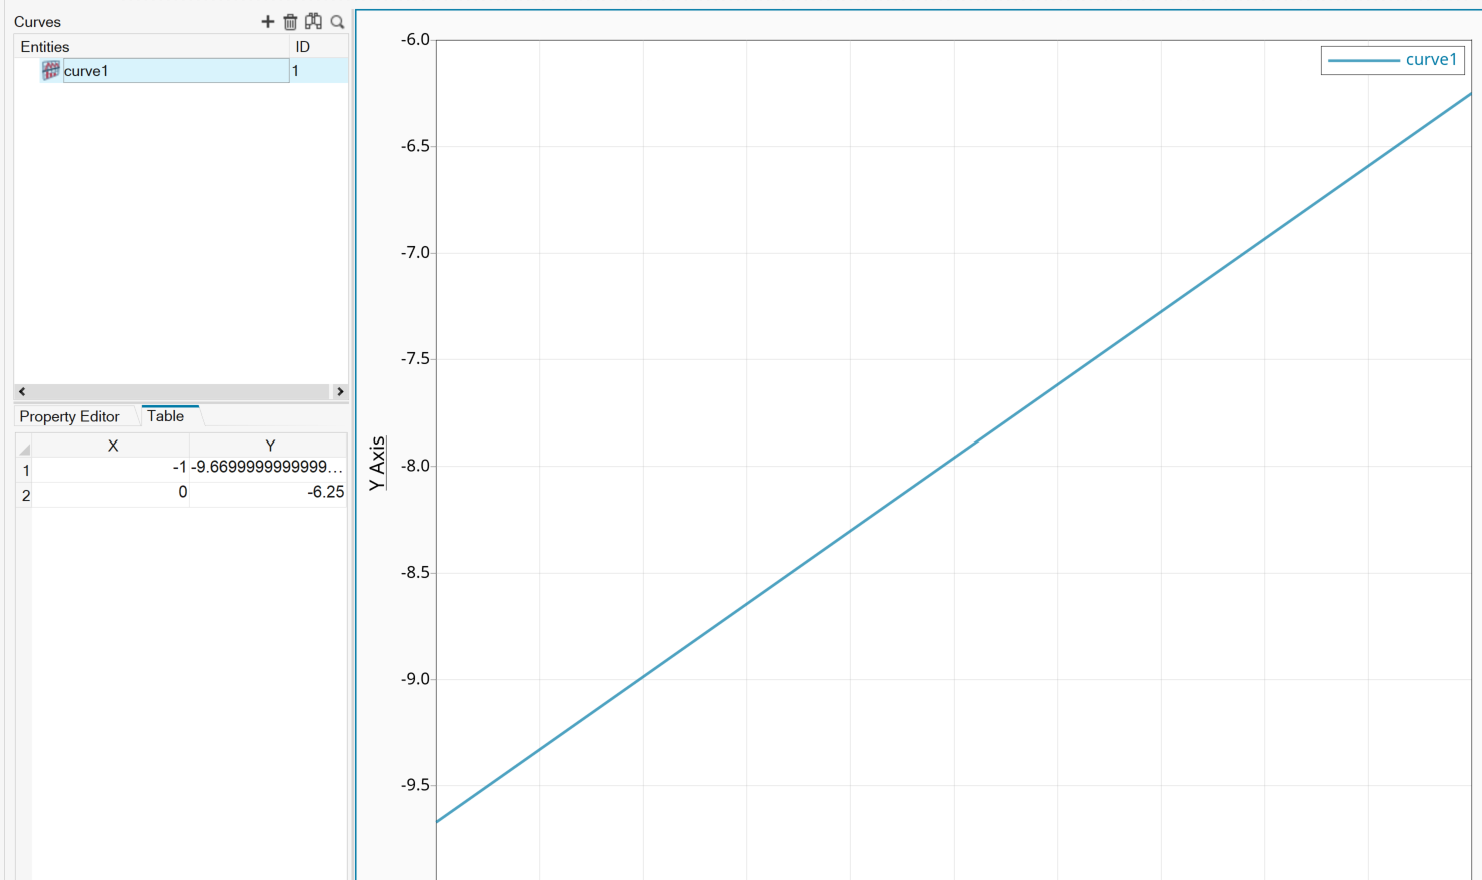Click the left arrow of the horizontal scrollbar

coord(22,392)
